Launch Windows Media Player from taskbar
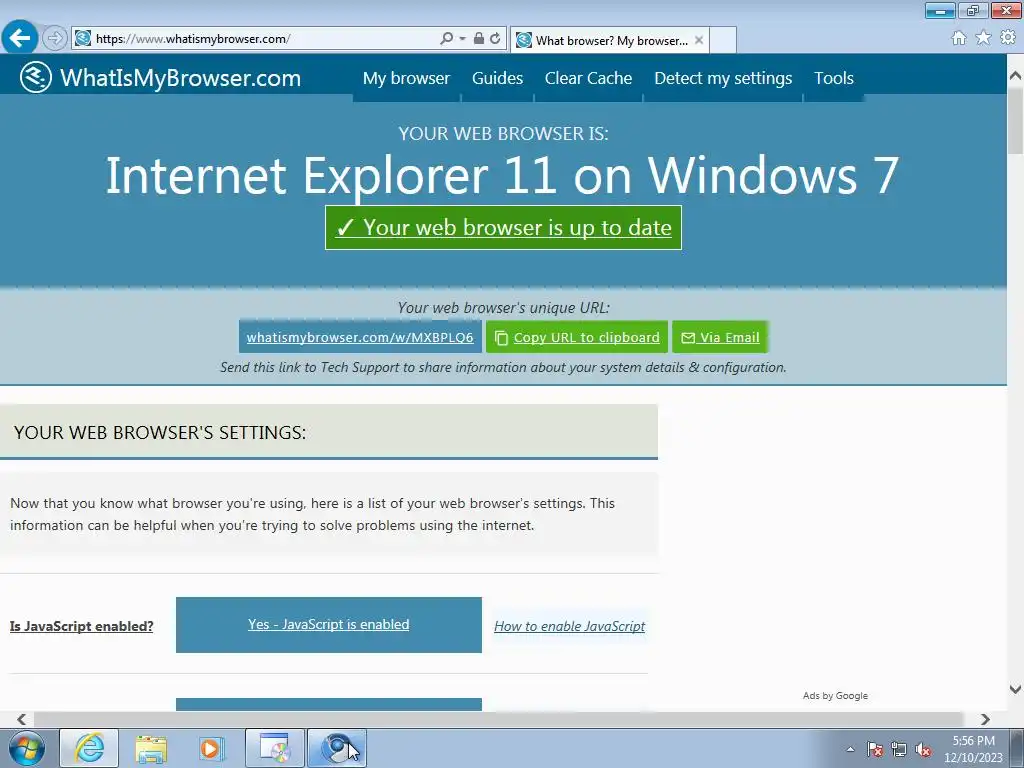This screenshot has width=1024, height=768. click(212, 748)
